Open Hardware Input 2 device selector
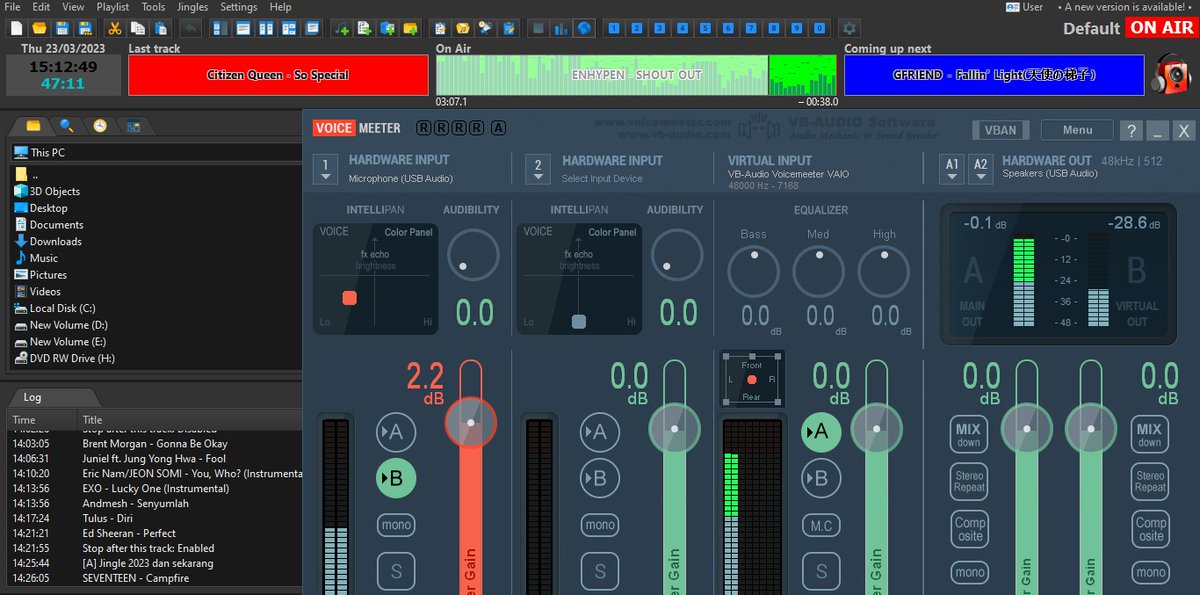This screenshot has height=595, width=1200. click(x=538, y=169)
